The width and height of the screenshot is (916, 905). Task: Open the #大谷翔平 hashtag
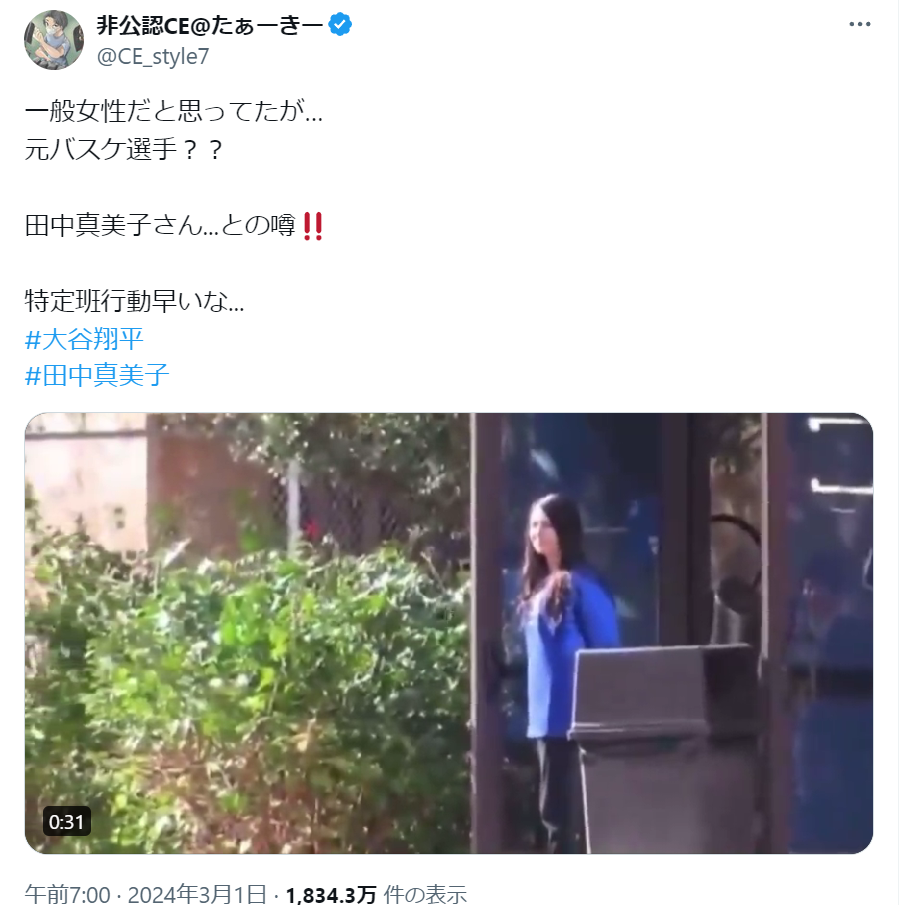[84, 339]
